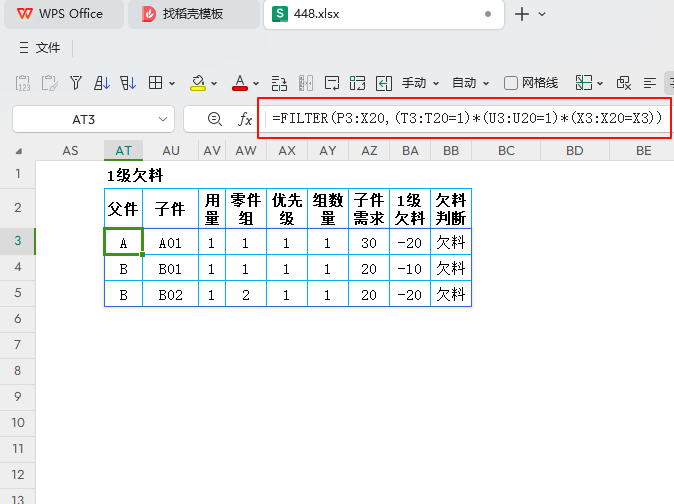Image resolution: width=674 pixels, height=504 pixels.
Task: Click the paste formatting clipboard icon
Action: pyautogui.click(x=49, y=82)
